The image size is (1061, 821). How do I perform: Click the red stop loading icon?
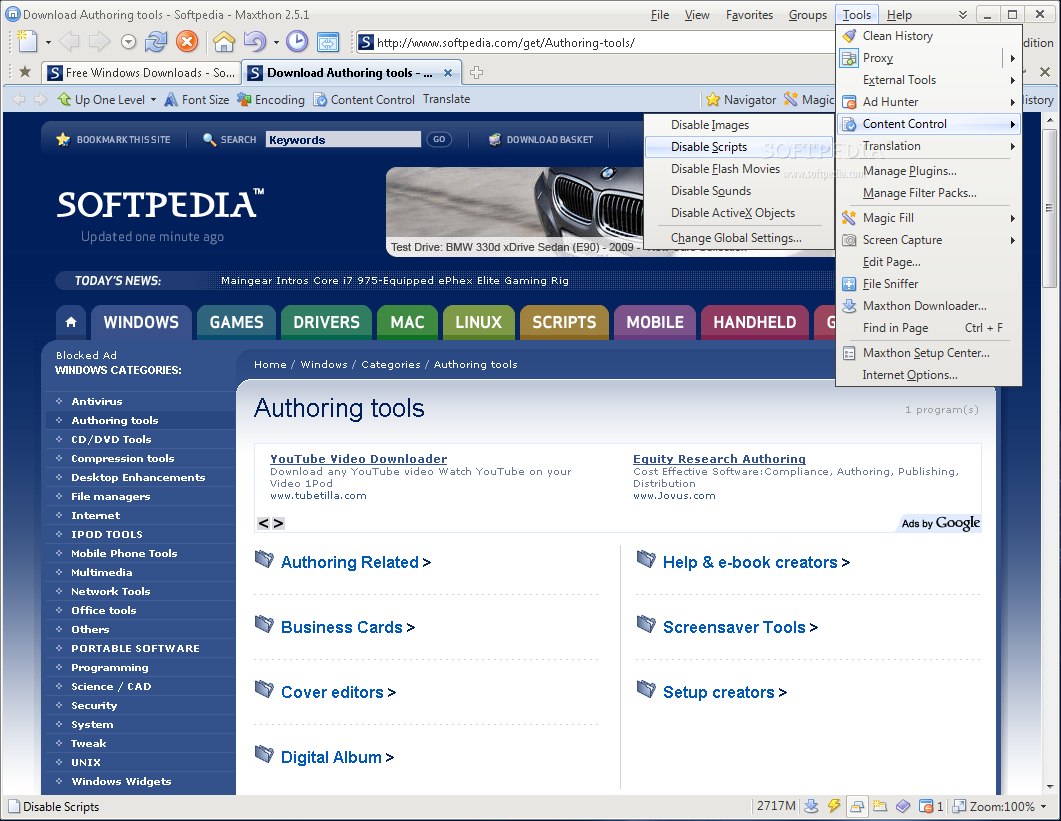187,42
